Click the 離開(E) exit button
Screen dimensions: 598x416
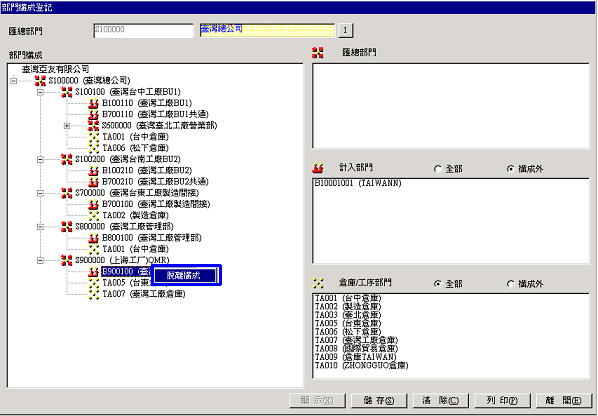coord(563,400)
